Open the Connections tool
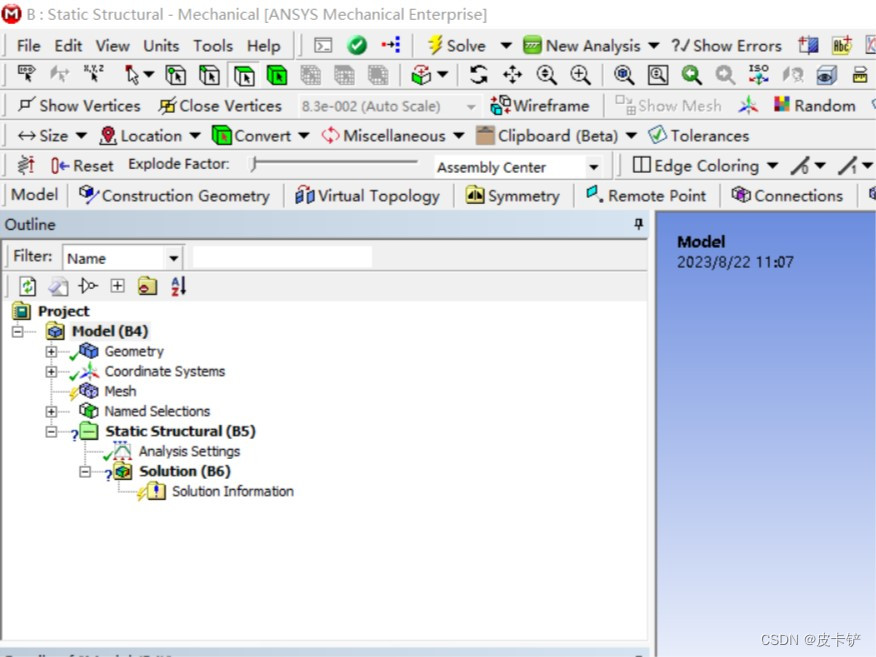This screenshot has height=657, width=876. coord(787,195)
